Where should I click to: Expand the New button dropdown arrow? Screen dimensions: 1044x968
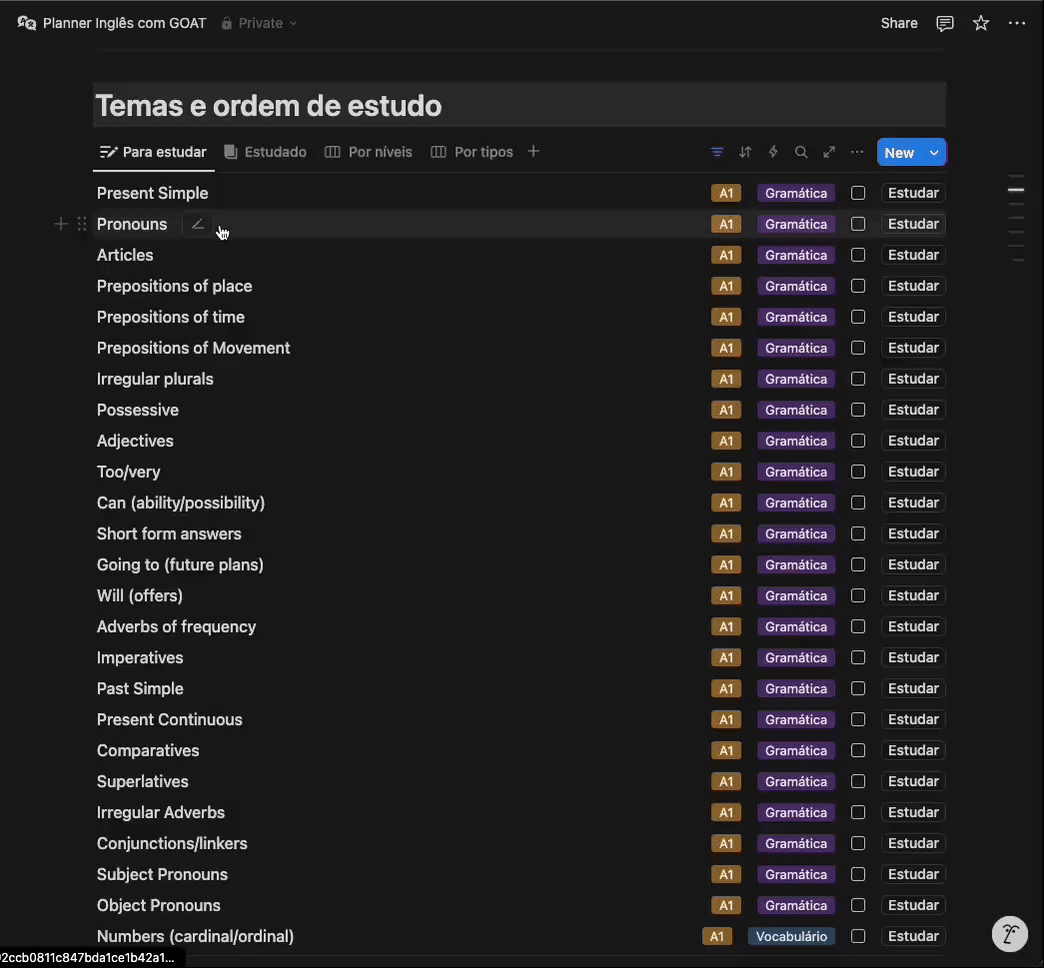934,153
